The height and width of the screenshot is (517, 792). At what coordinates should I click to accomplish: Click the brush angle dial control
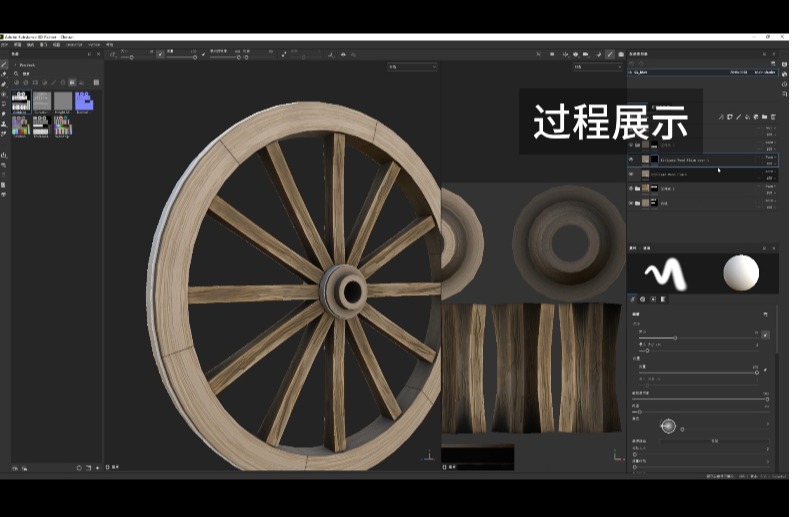click(668, 426)
